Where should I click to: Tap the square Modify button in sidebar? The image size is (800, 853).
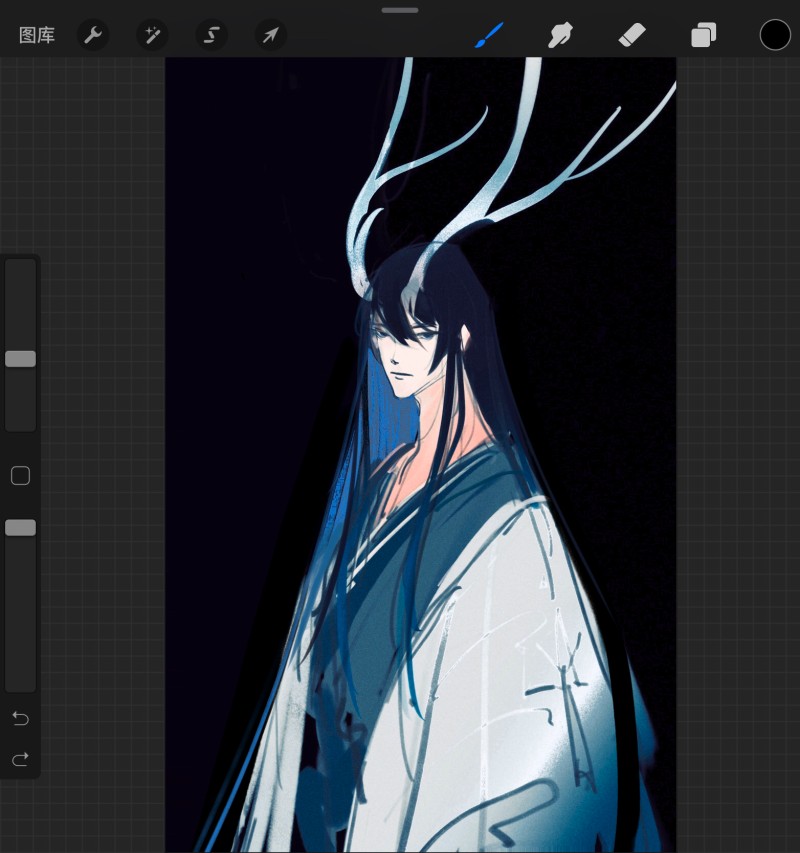(21, 475)
